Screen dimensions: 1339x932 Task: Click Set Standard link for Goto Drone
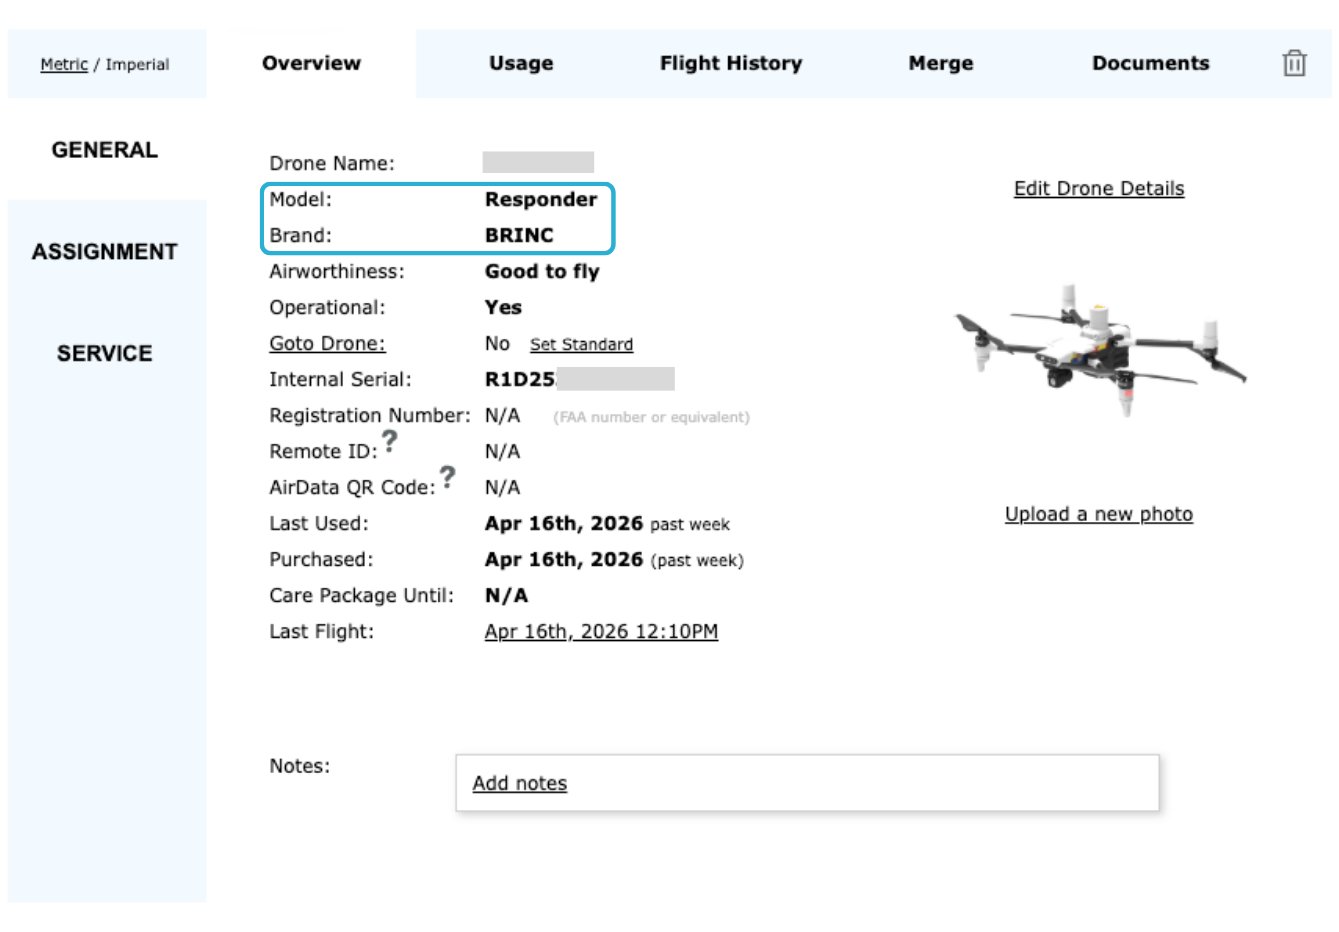[x=581, y=345]
